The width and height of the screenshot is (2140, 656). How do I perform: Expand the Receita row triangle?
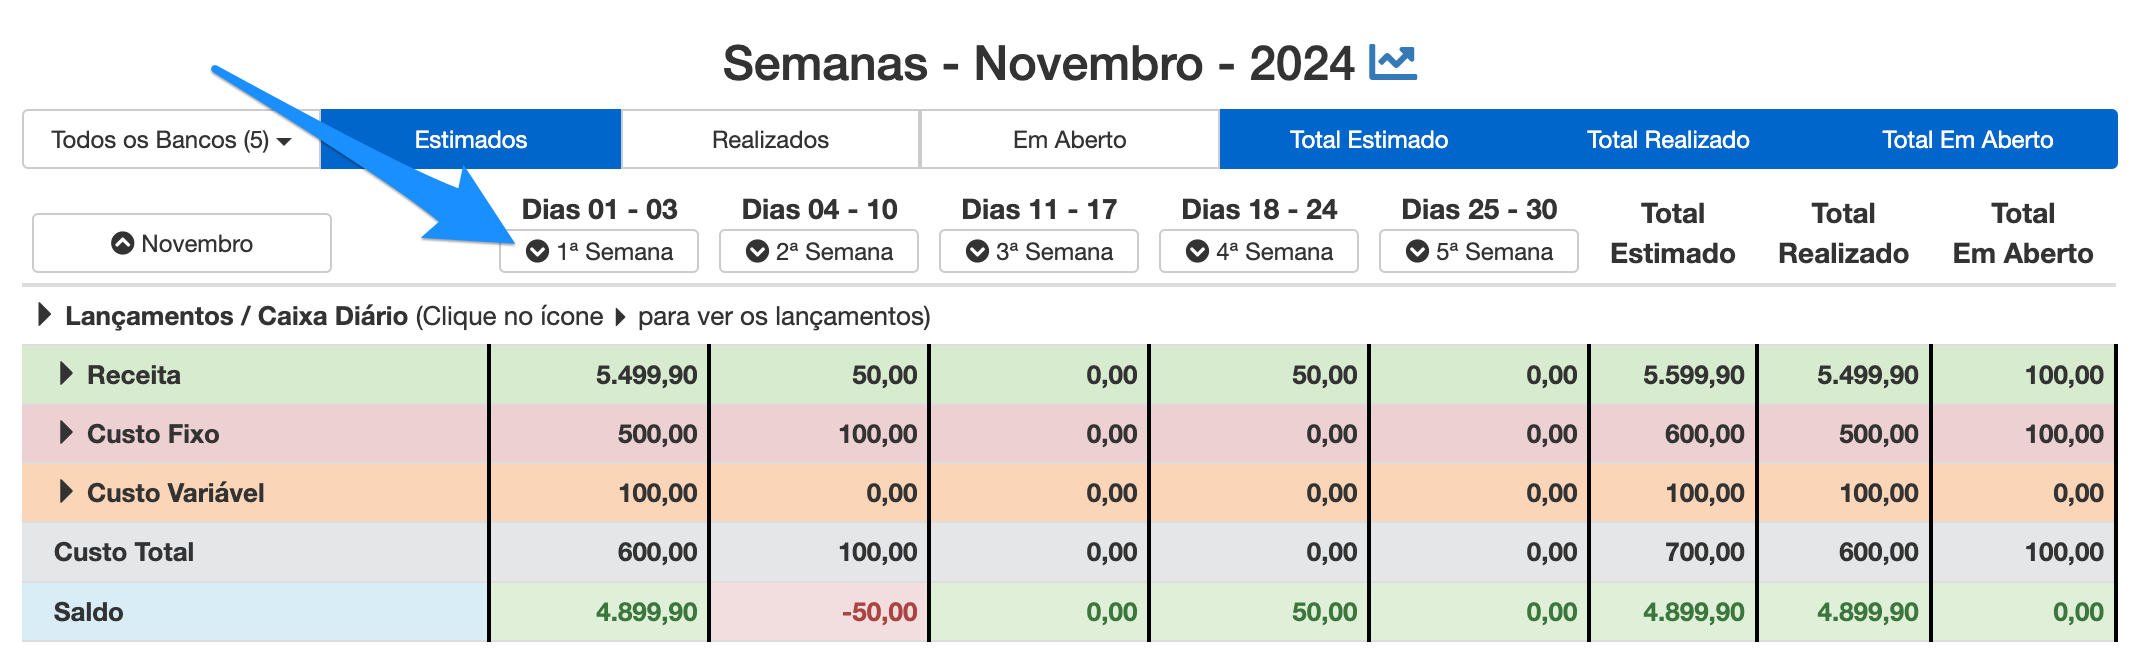66,374
